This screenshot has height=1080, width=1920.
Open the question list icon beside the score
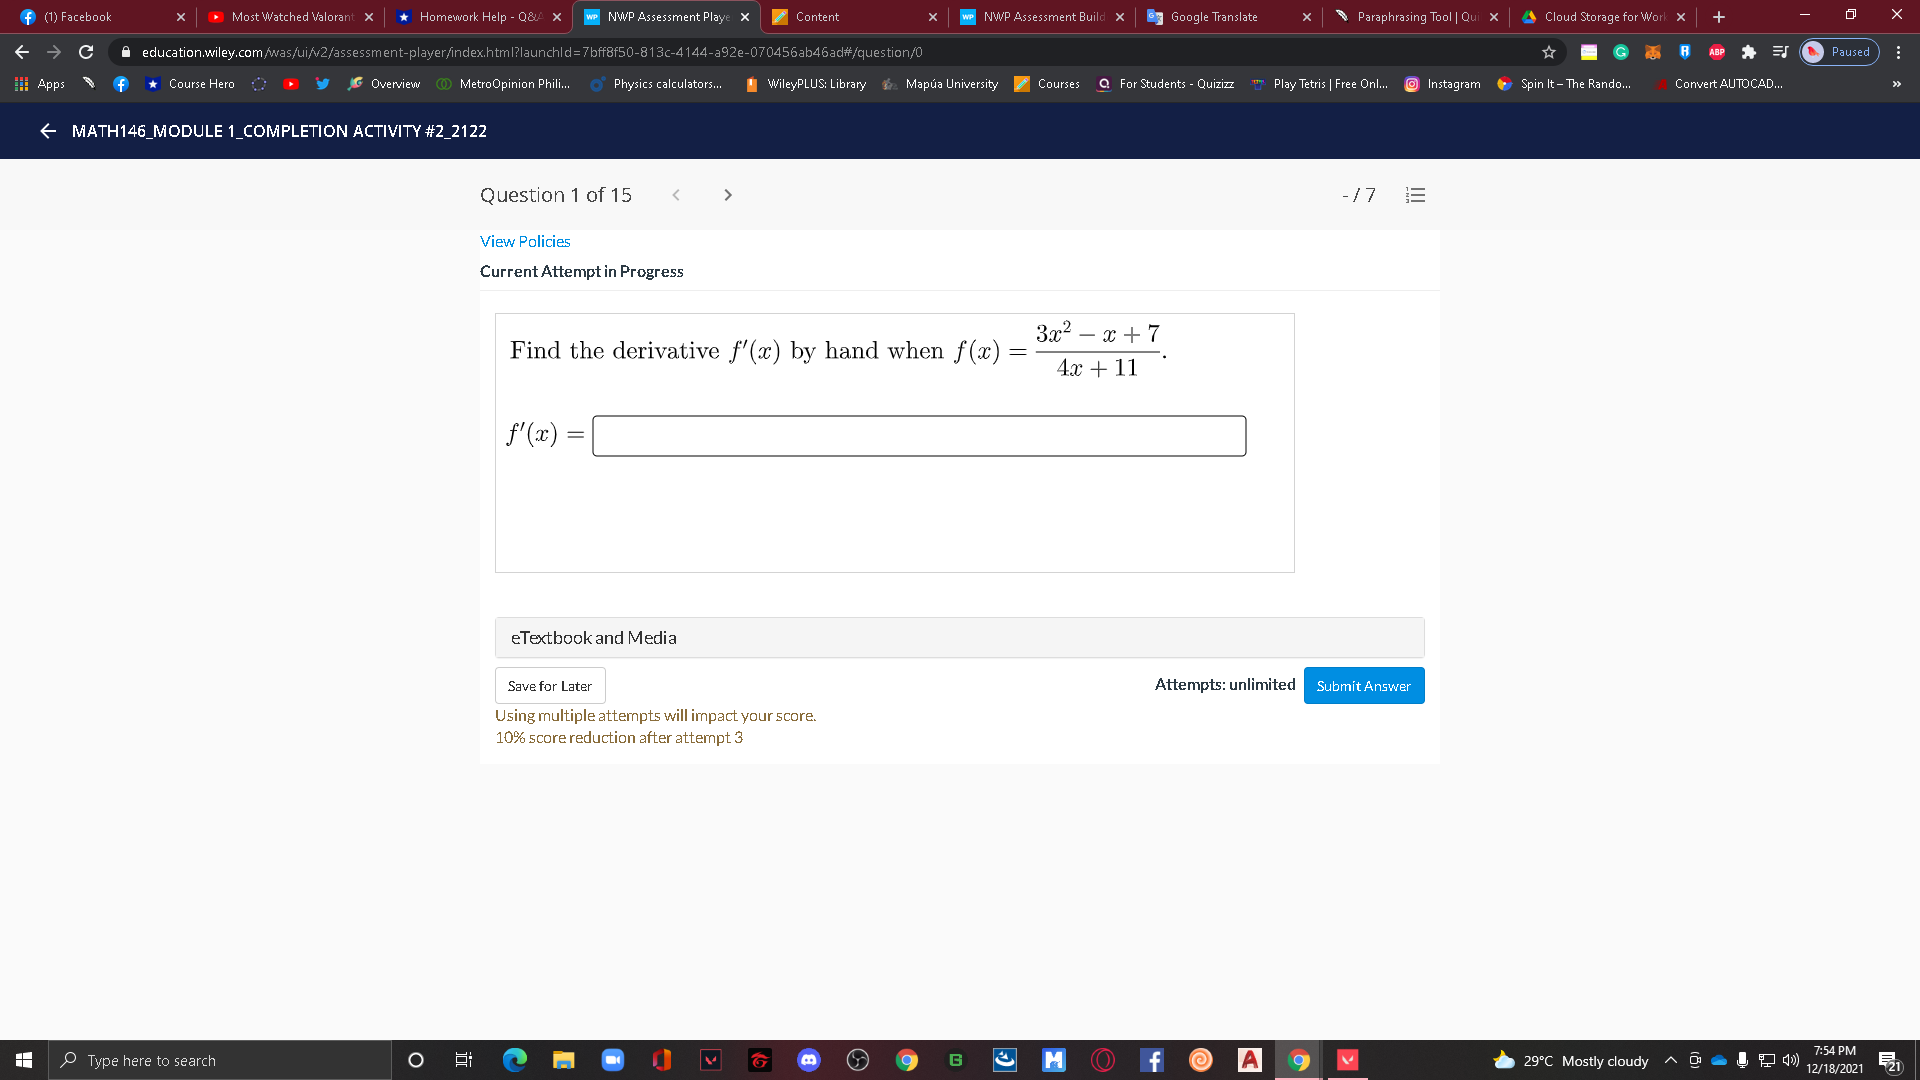tap(1415, 195)
